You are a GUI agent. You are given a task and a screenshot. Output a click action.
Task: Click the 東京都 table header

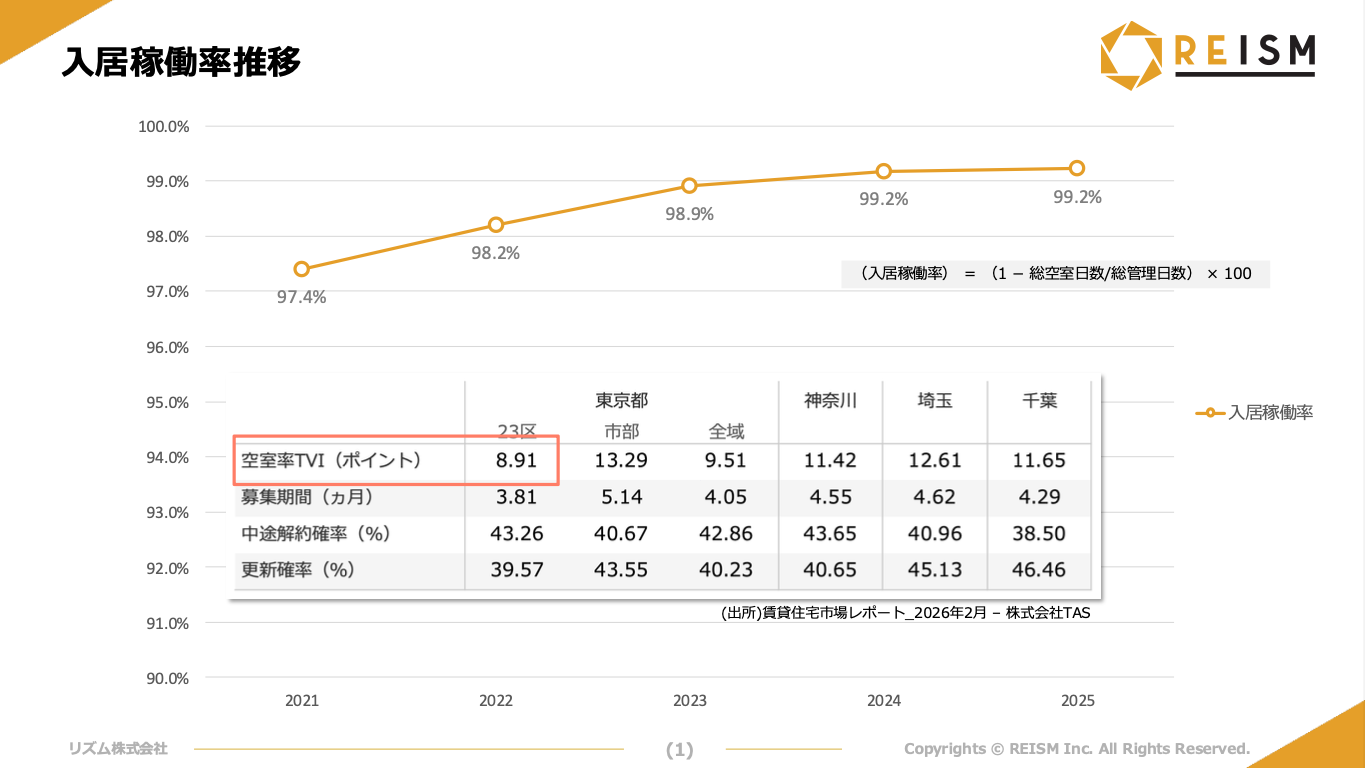[622, 400]
